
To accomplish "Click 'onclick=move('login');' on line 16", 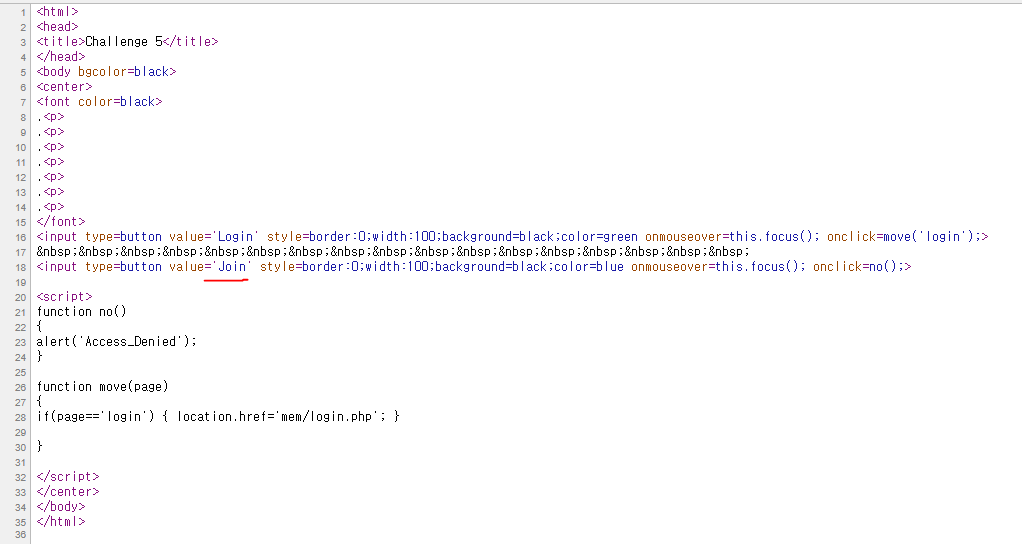I will [x=904, y=236].
